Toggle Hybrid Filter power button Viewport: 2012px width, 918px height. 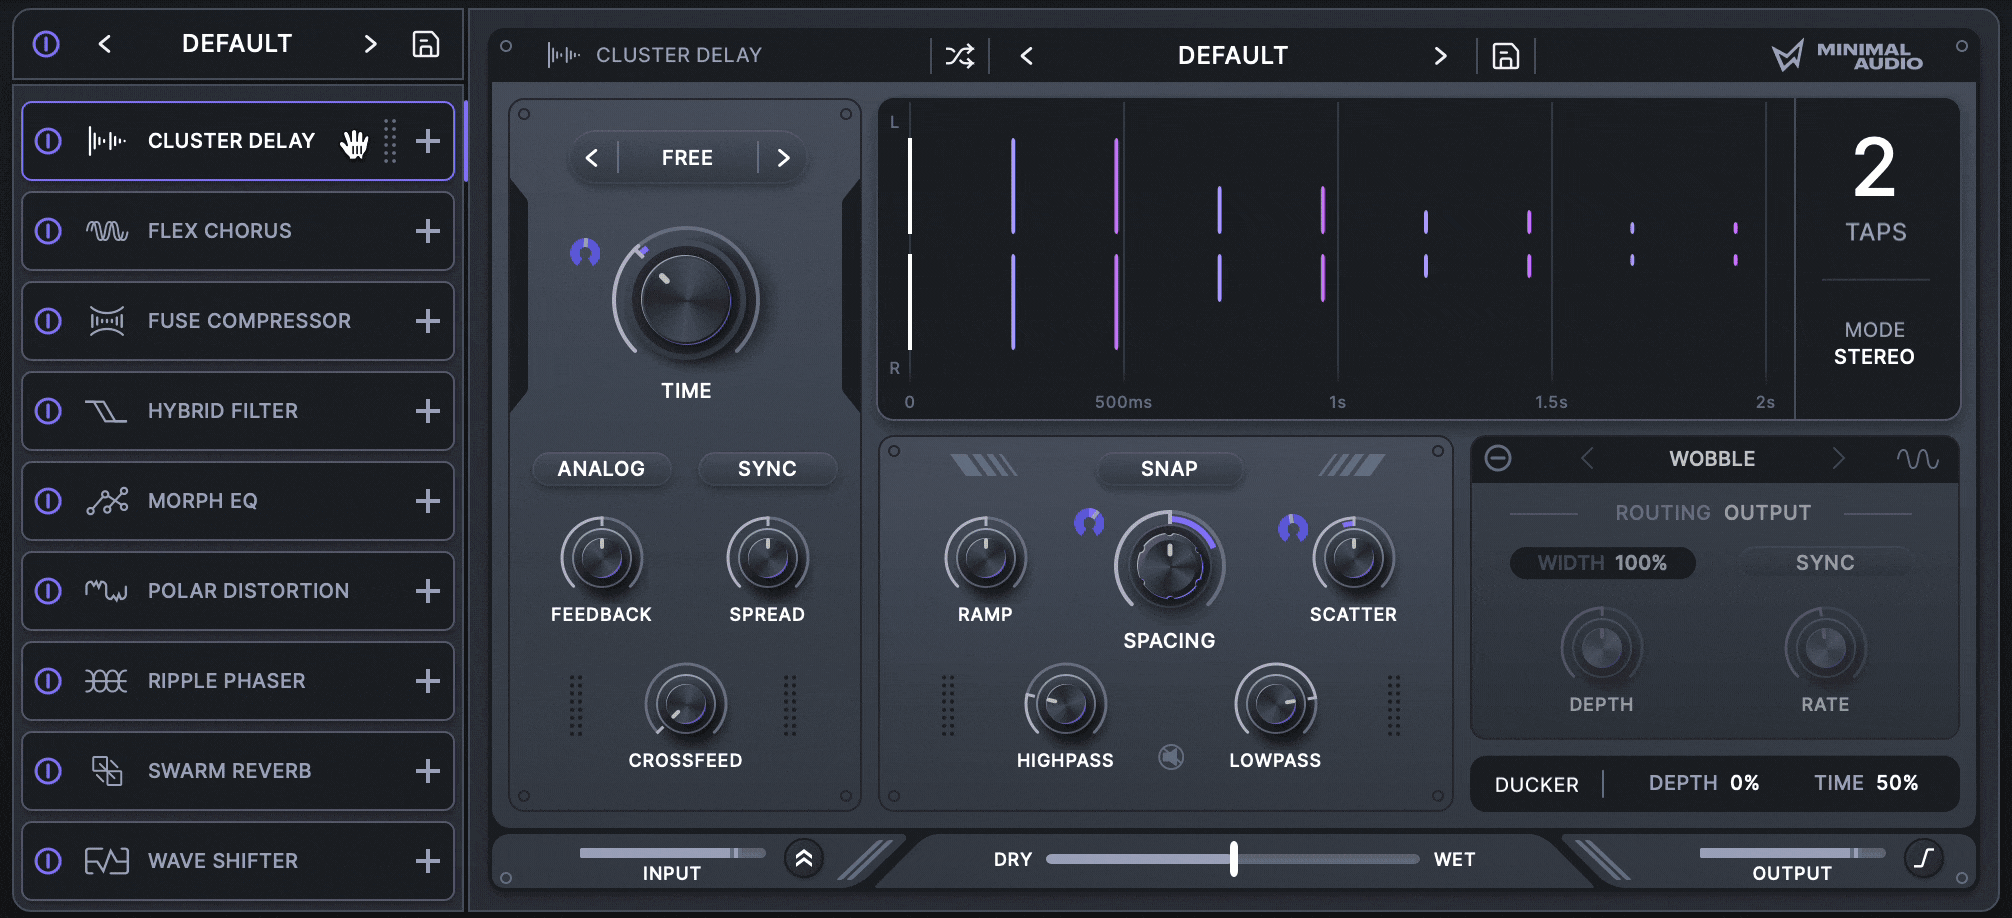point(48,411)
